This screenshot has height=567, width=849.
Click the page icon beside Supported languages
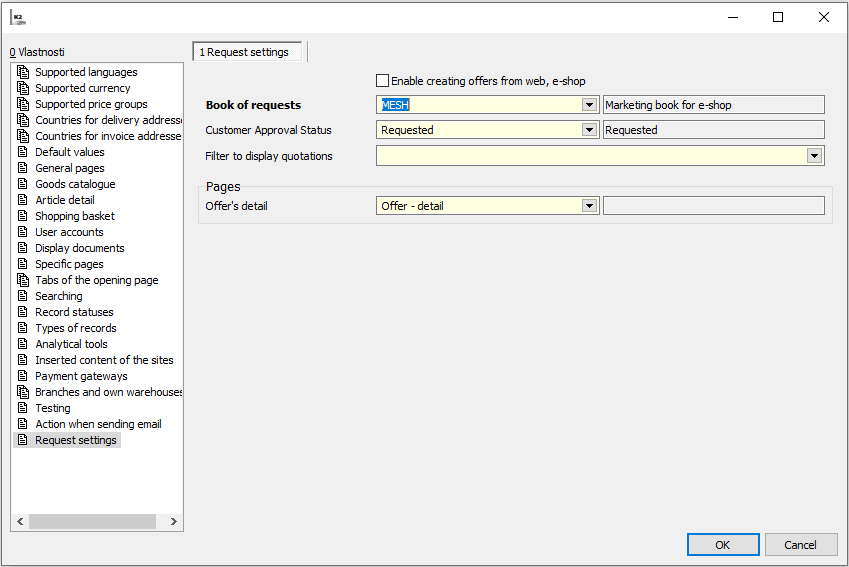pyautogui.click(x=23, y=72)
